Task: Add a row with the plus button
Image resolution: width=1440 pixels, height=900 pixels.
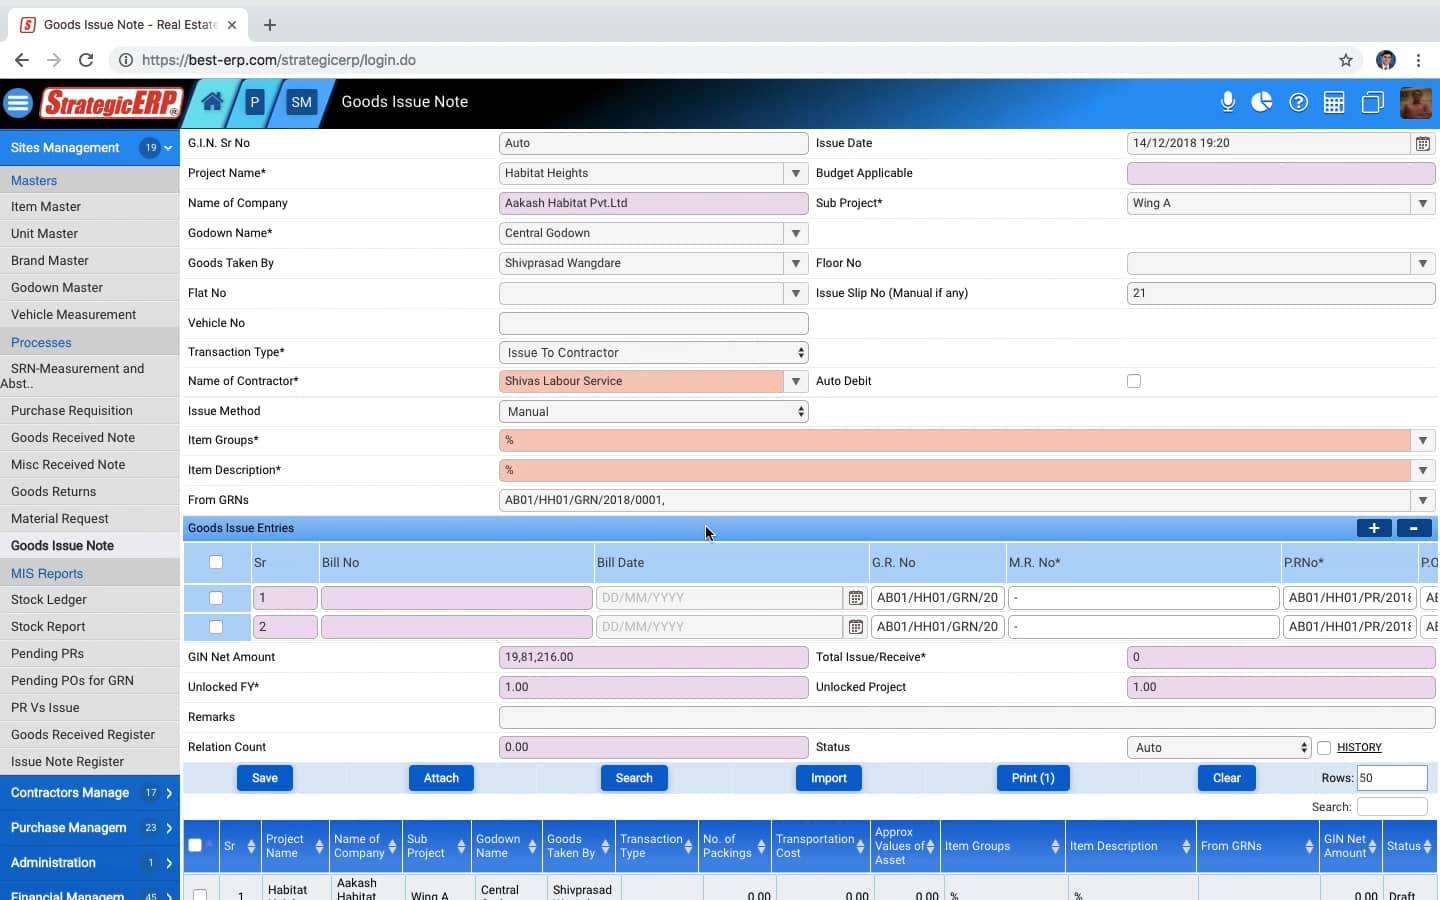Action: [x=1374, y=528]
